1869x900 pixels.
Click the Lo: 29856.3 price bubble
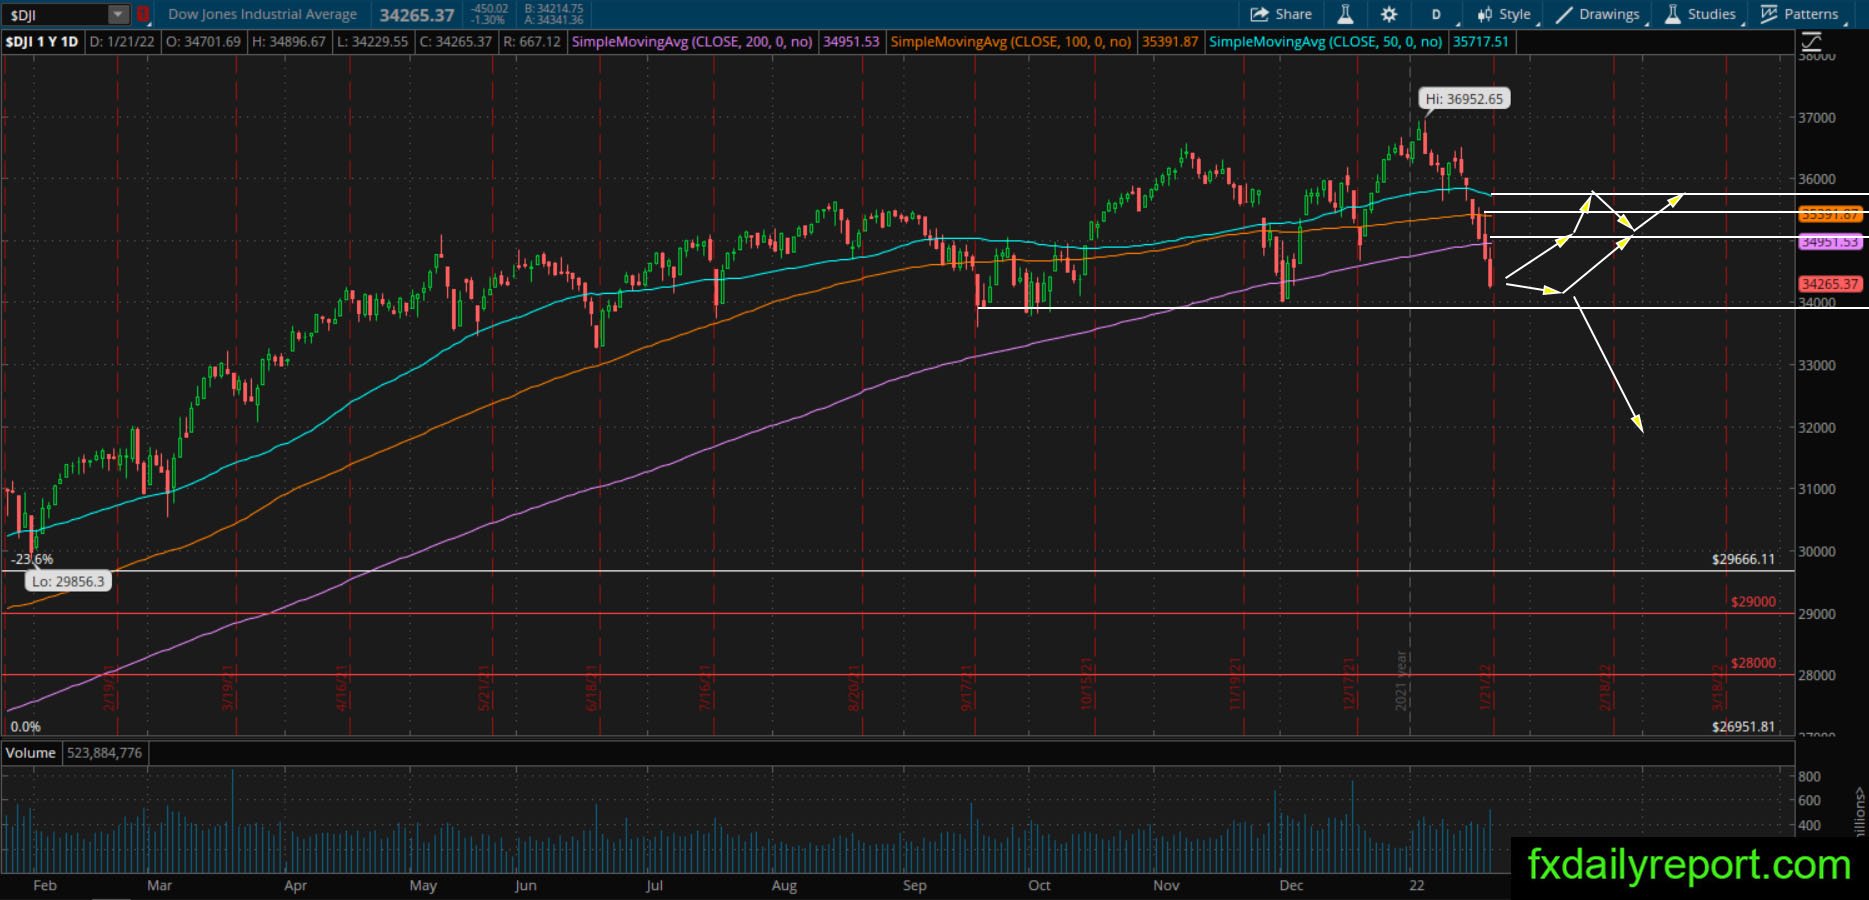coord(68,581)
